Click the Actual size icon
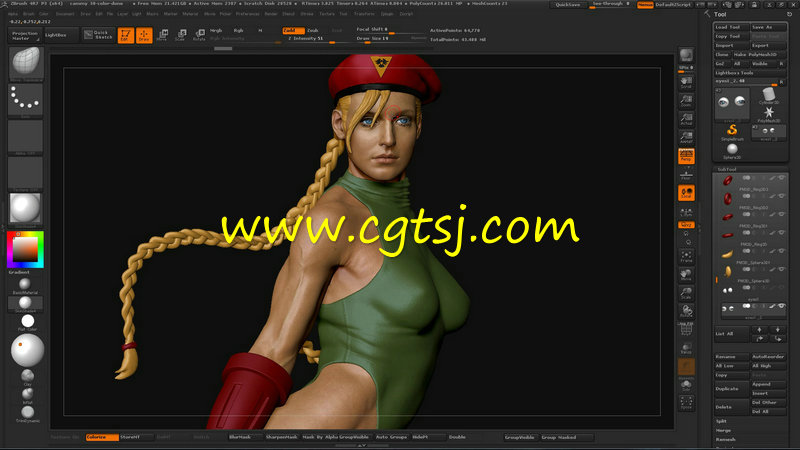 tap(686, 119)
